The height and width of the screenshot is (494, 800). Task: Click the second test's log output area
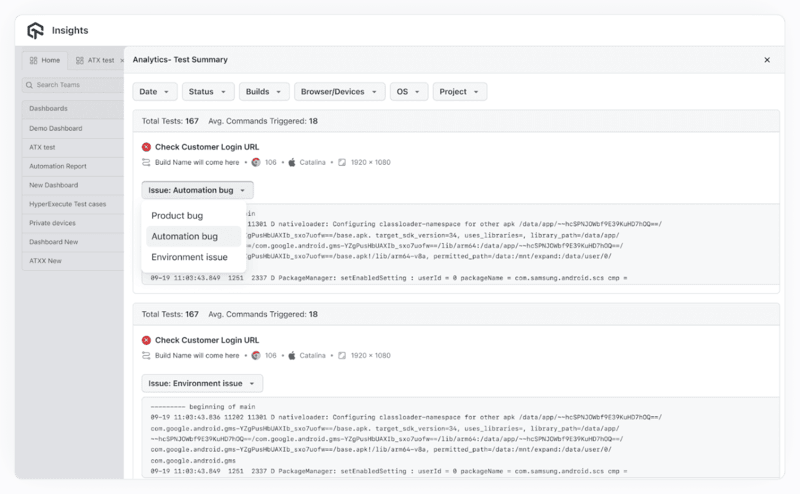[x=461, y=438]
